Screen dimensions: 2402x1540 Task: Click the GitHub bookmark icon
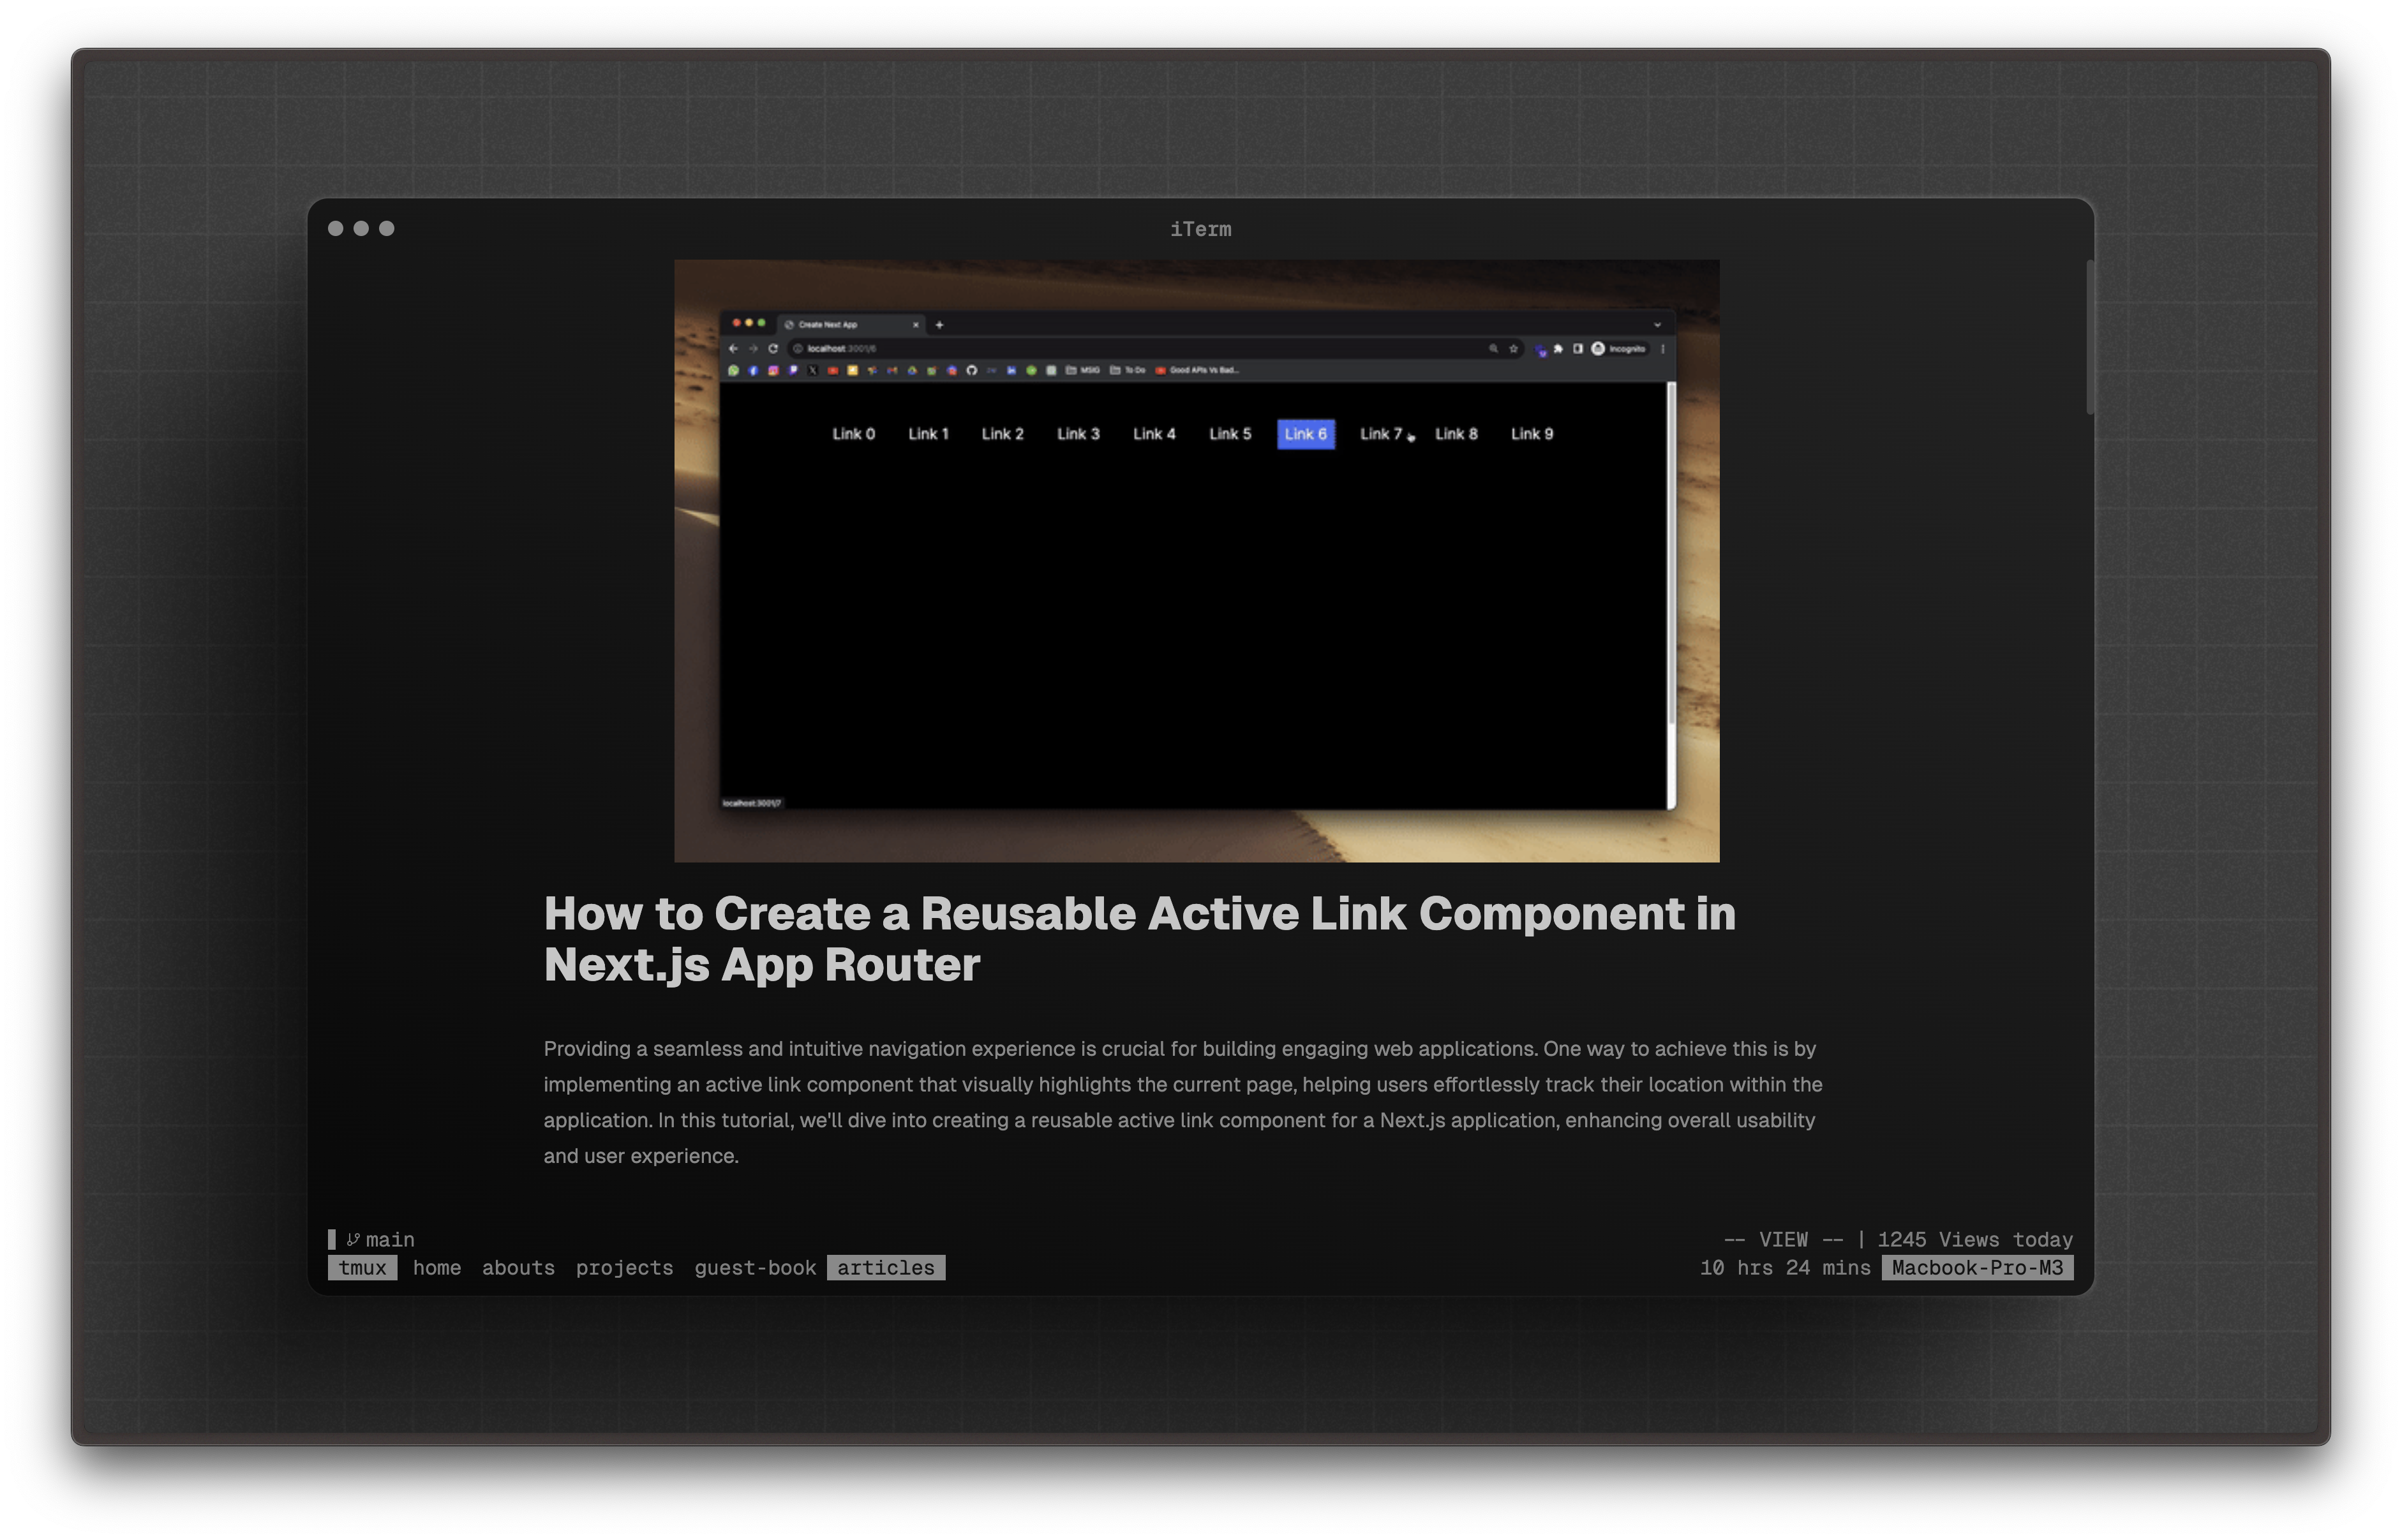click(971, 371)
